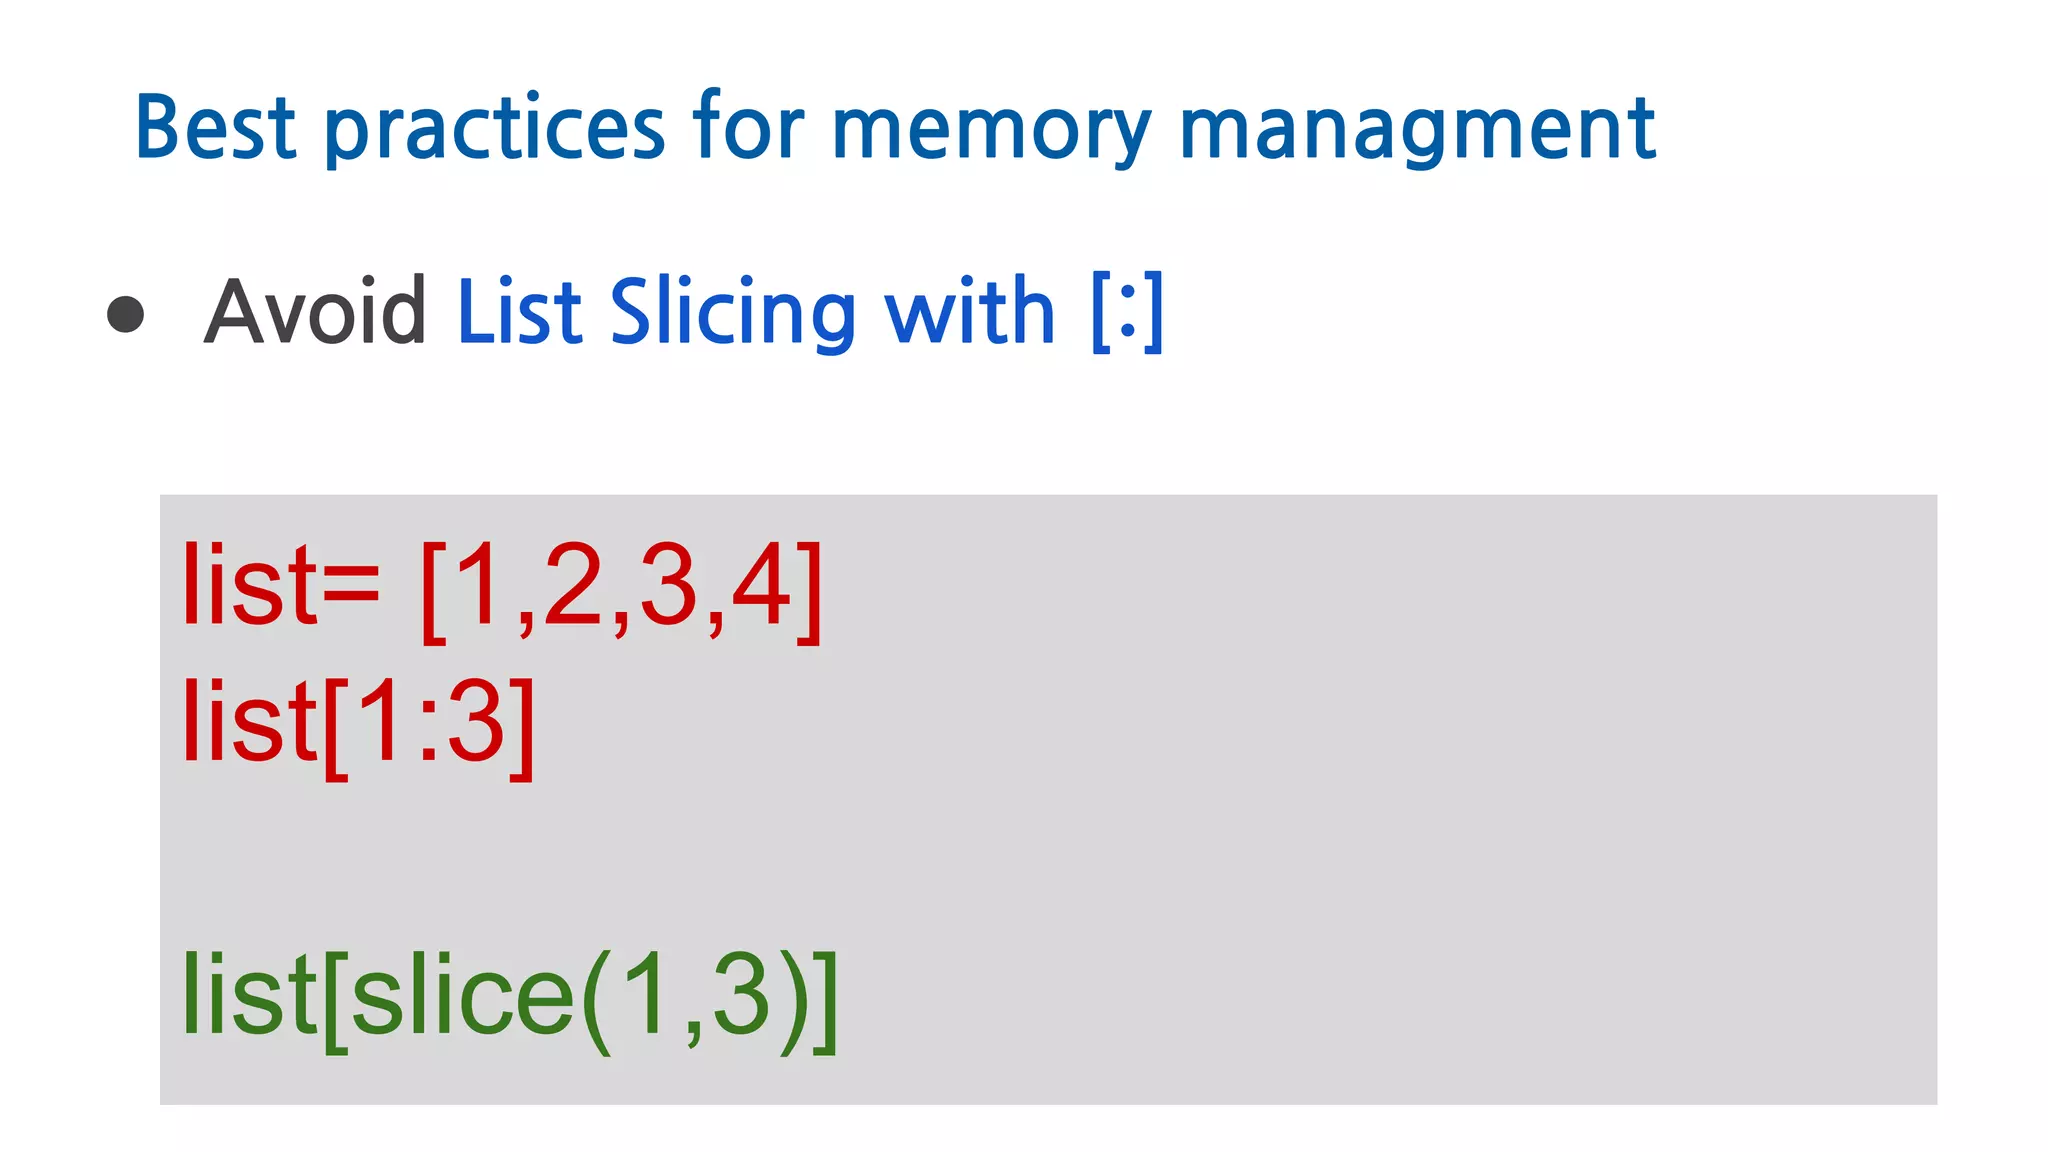This screenshot has width=2048, height=1152.
Task: Click the word 'practices' in the title
Action: [x=496, y=130]
